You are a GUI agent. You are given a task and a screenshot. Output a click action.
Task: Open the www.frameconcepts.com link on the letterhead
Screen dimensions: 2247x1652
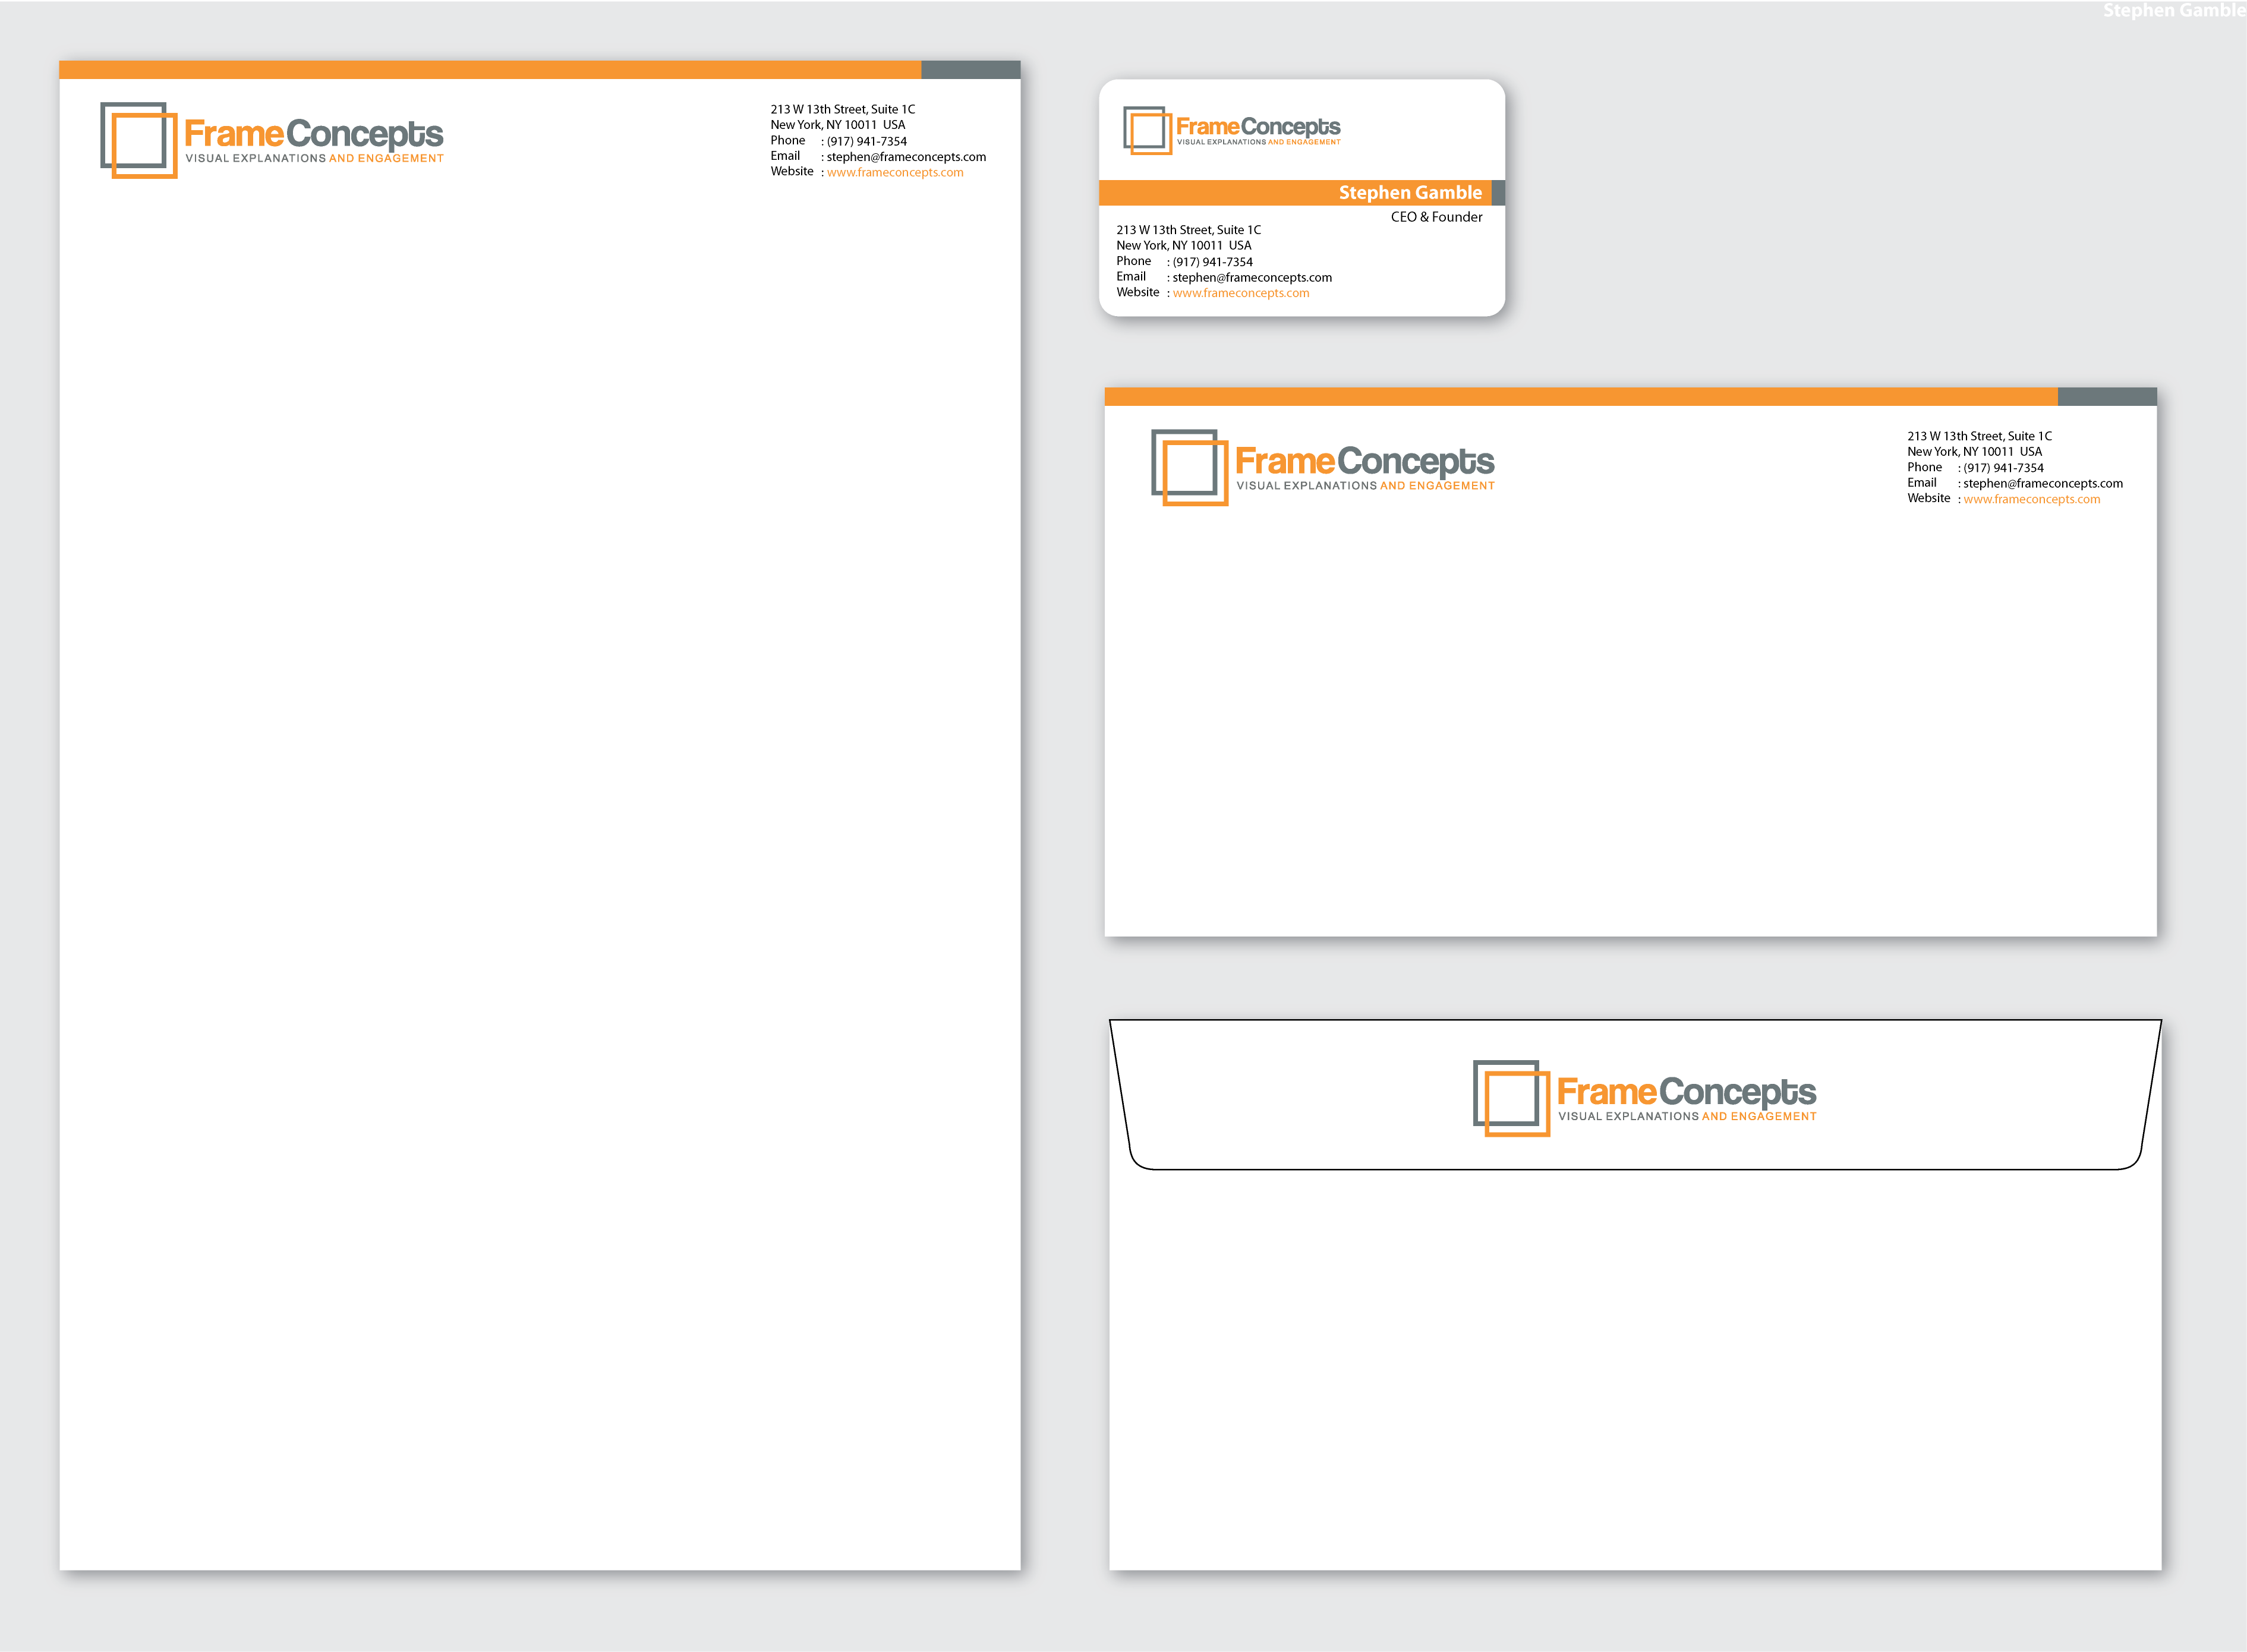pyautogui.click(x=895, y=173)
